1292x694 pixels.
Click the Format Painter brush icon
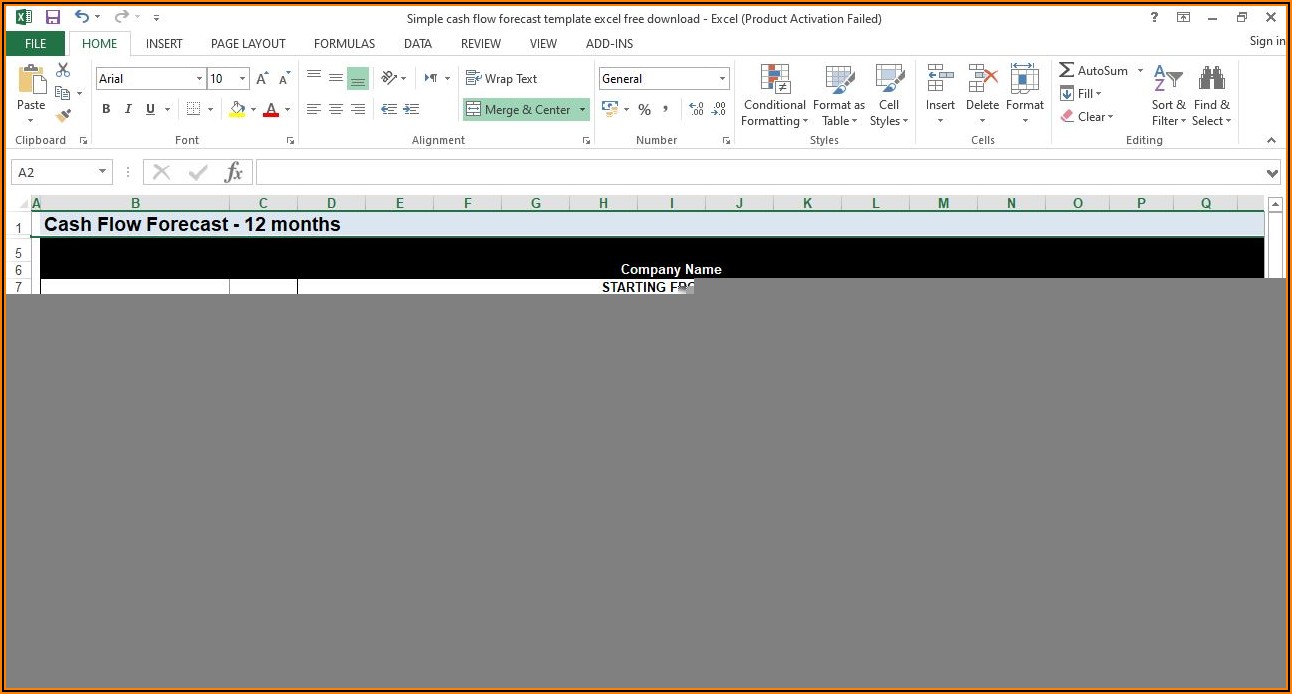[x=63, y=116]
